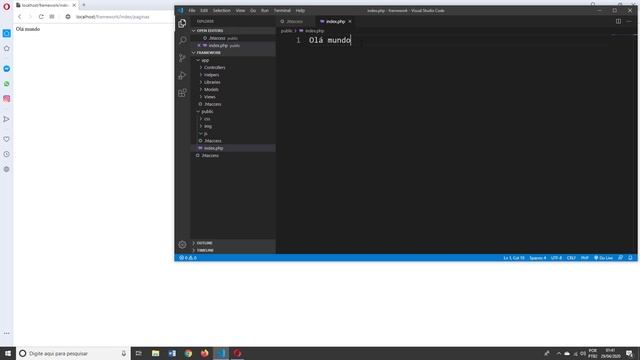The height and width of the screenshot is (360, 640).
Task: Open the editor More Actions ellipsis in VS Code
Action: coord(629,21)
